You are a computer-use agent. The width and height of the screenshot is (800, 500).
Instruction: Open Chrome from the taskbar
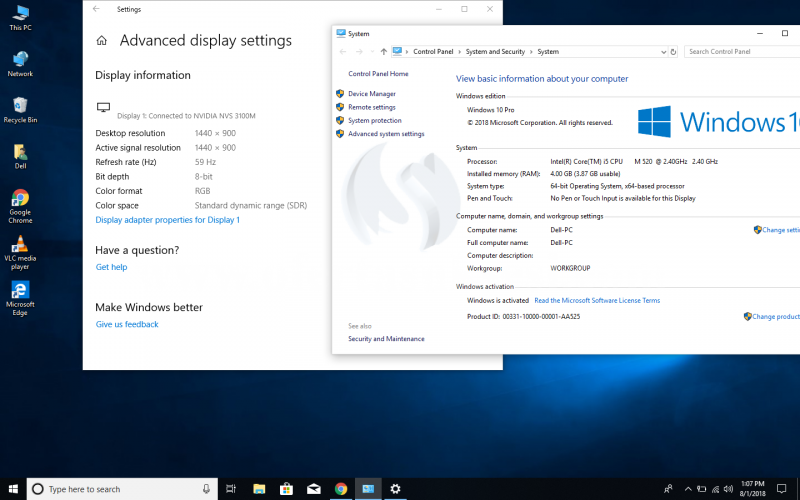coord(341,489)
